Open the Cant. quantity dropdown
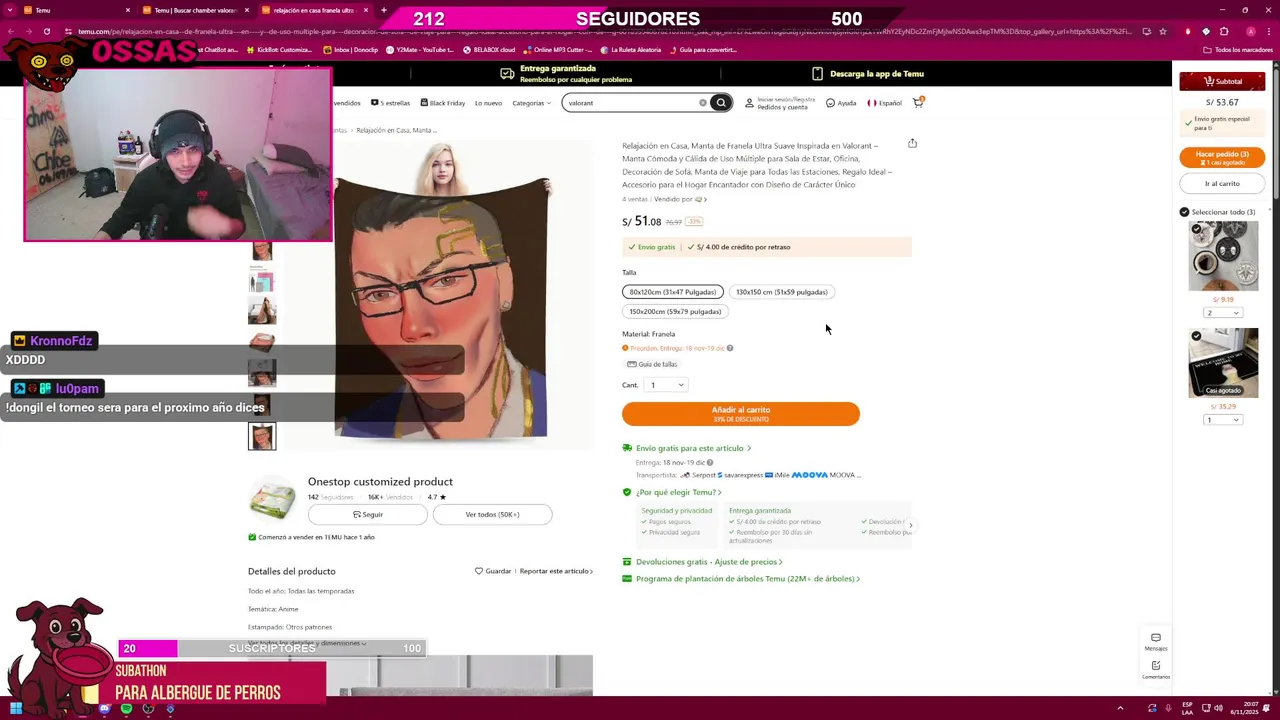 coord(666,385)
